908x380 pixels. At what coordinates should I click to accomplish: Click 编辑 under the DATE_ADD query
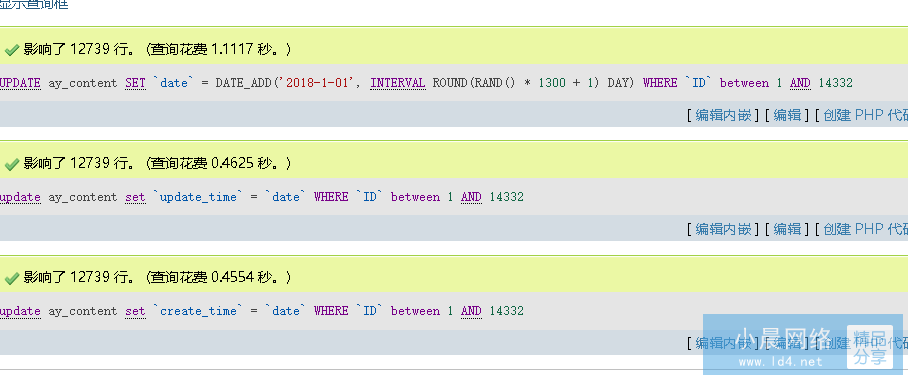(x=787, y=115)
